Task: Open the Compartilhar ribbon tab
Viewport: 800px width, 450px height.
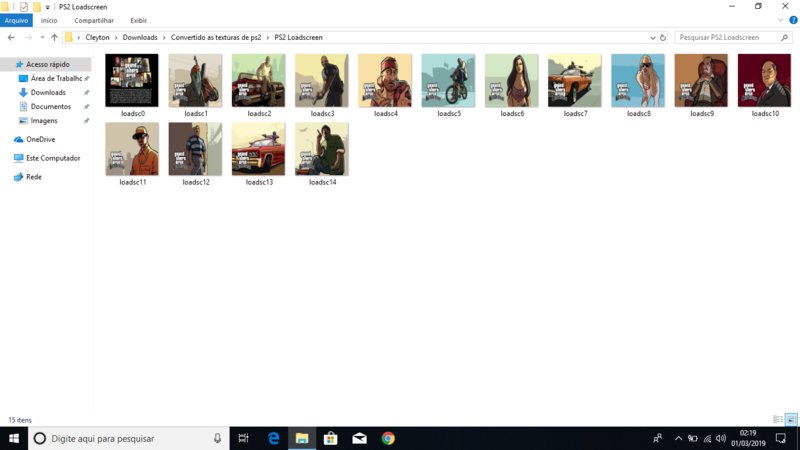Action: 94,20
